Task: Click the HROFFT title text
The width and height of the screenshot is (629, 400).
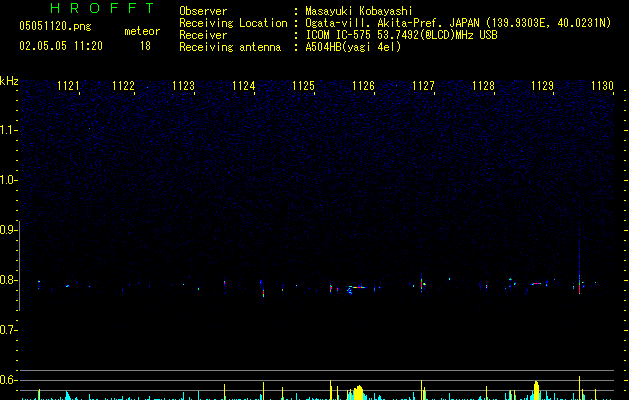Action: [x=102, y=8]
